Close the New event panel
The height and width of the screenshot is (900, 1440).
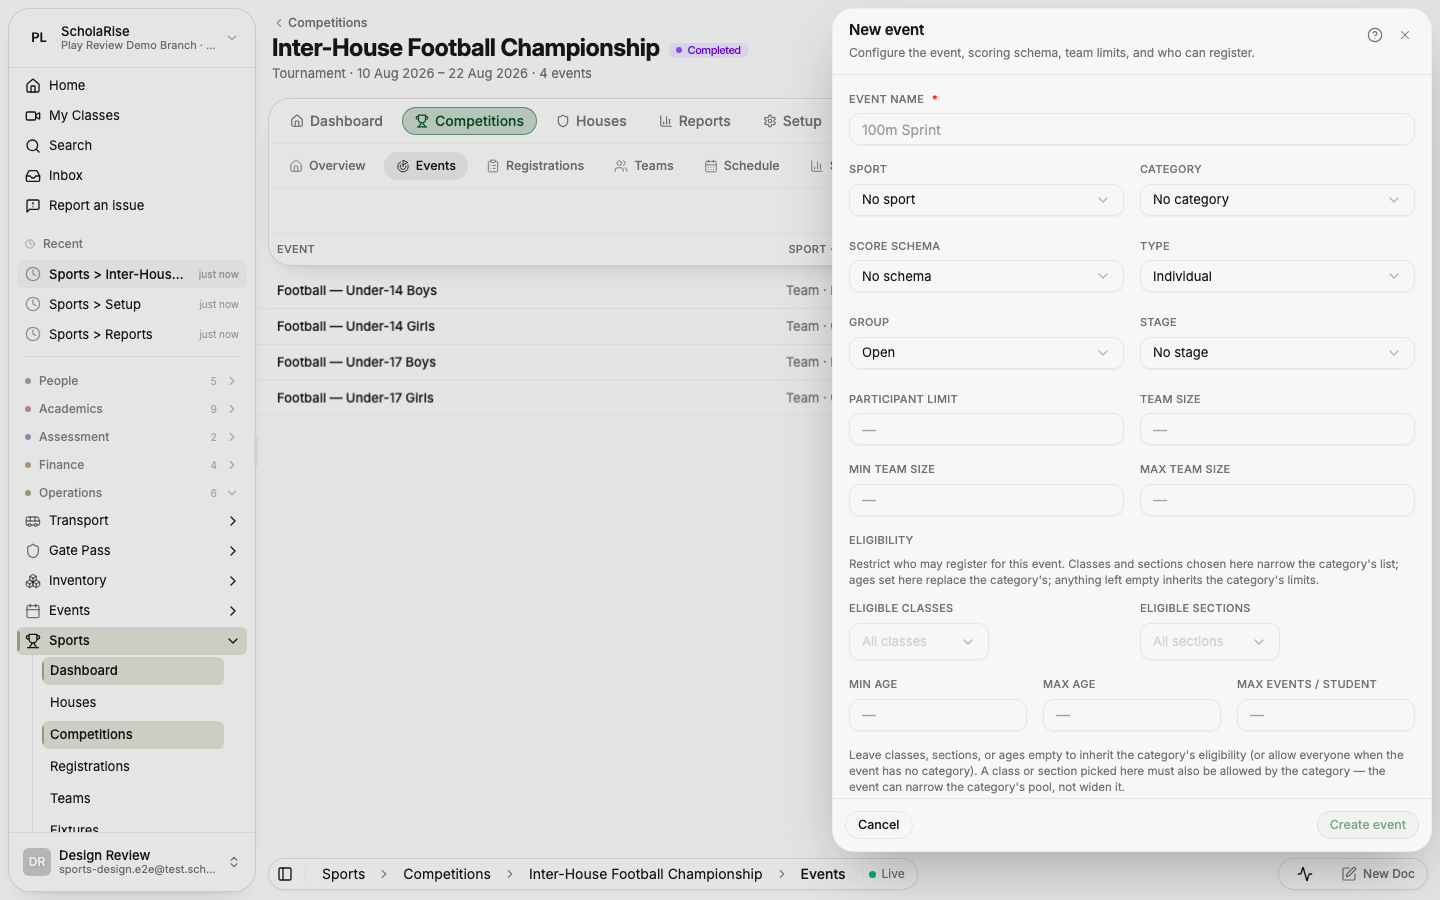(1405, 35)
